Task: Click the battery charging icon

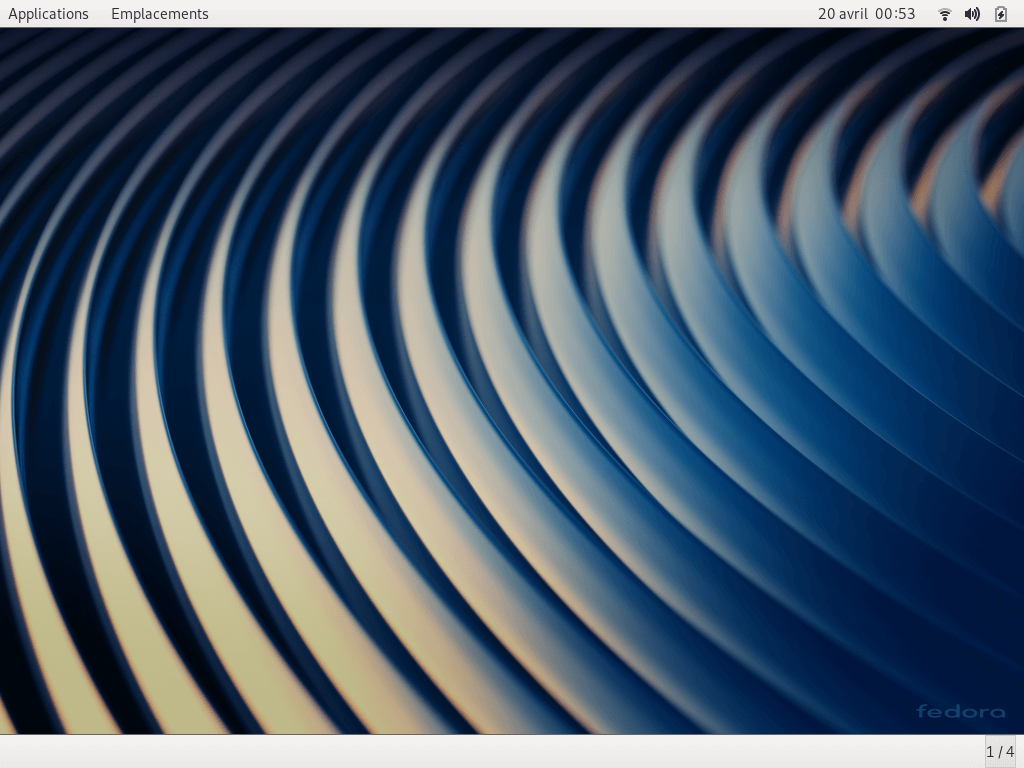Action: [x=1000, y=14]
